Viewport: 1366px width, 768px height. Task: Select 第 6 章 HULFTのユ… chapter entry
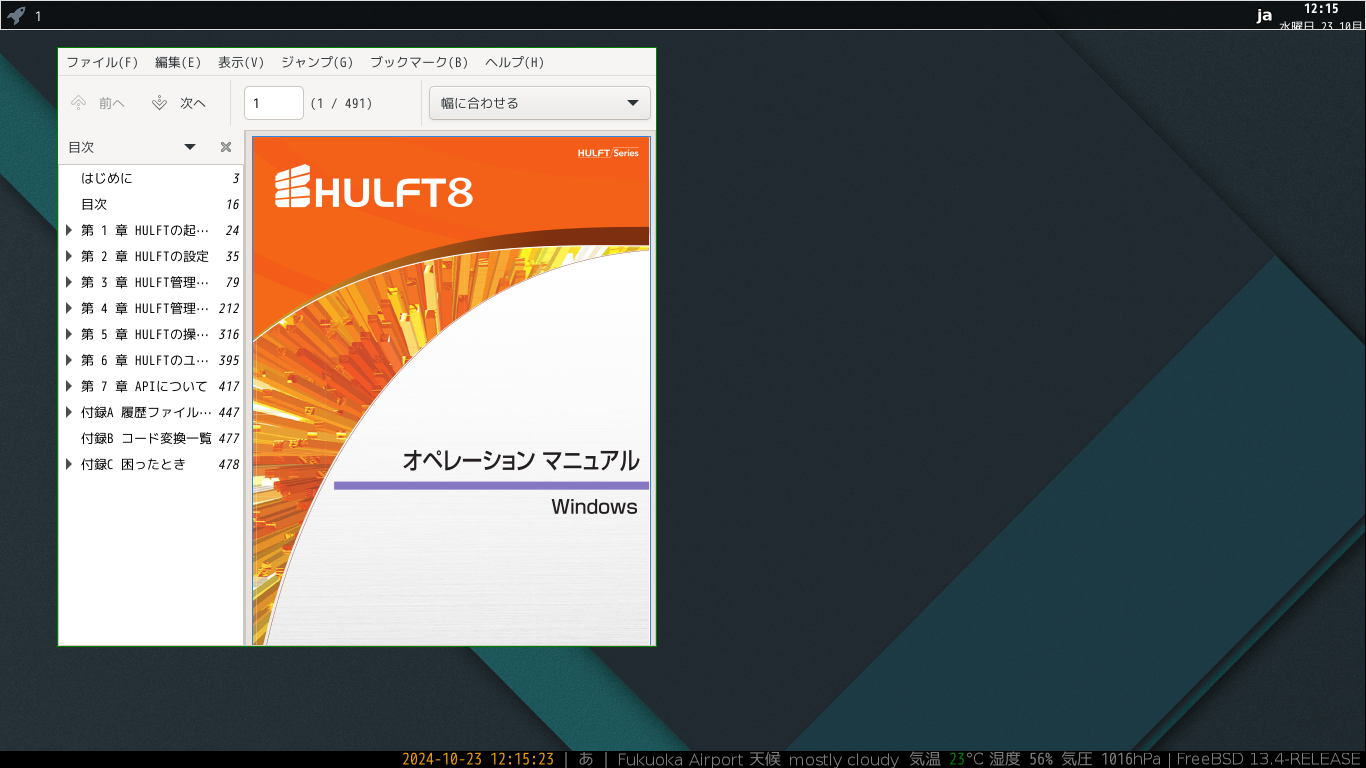(x=151, y=360)
